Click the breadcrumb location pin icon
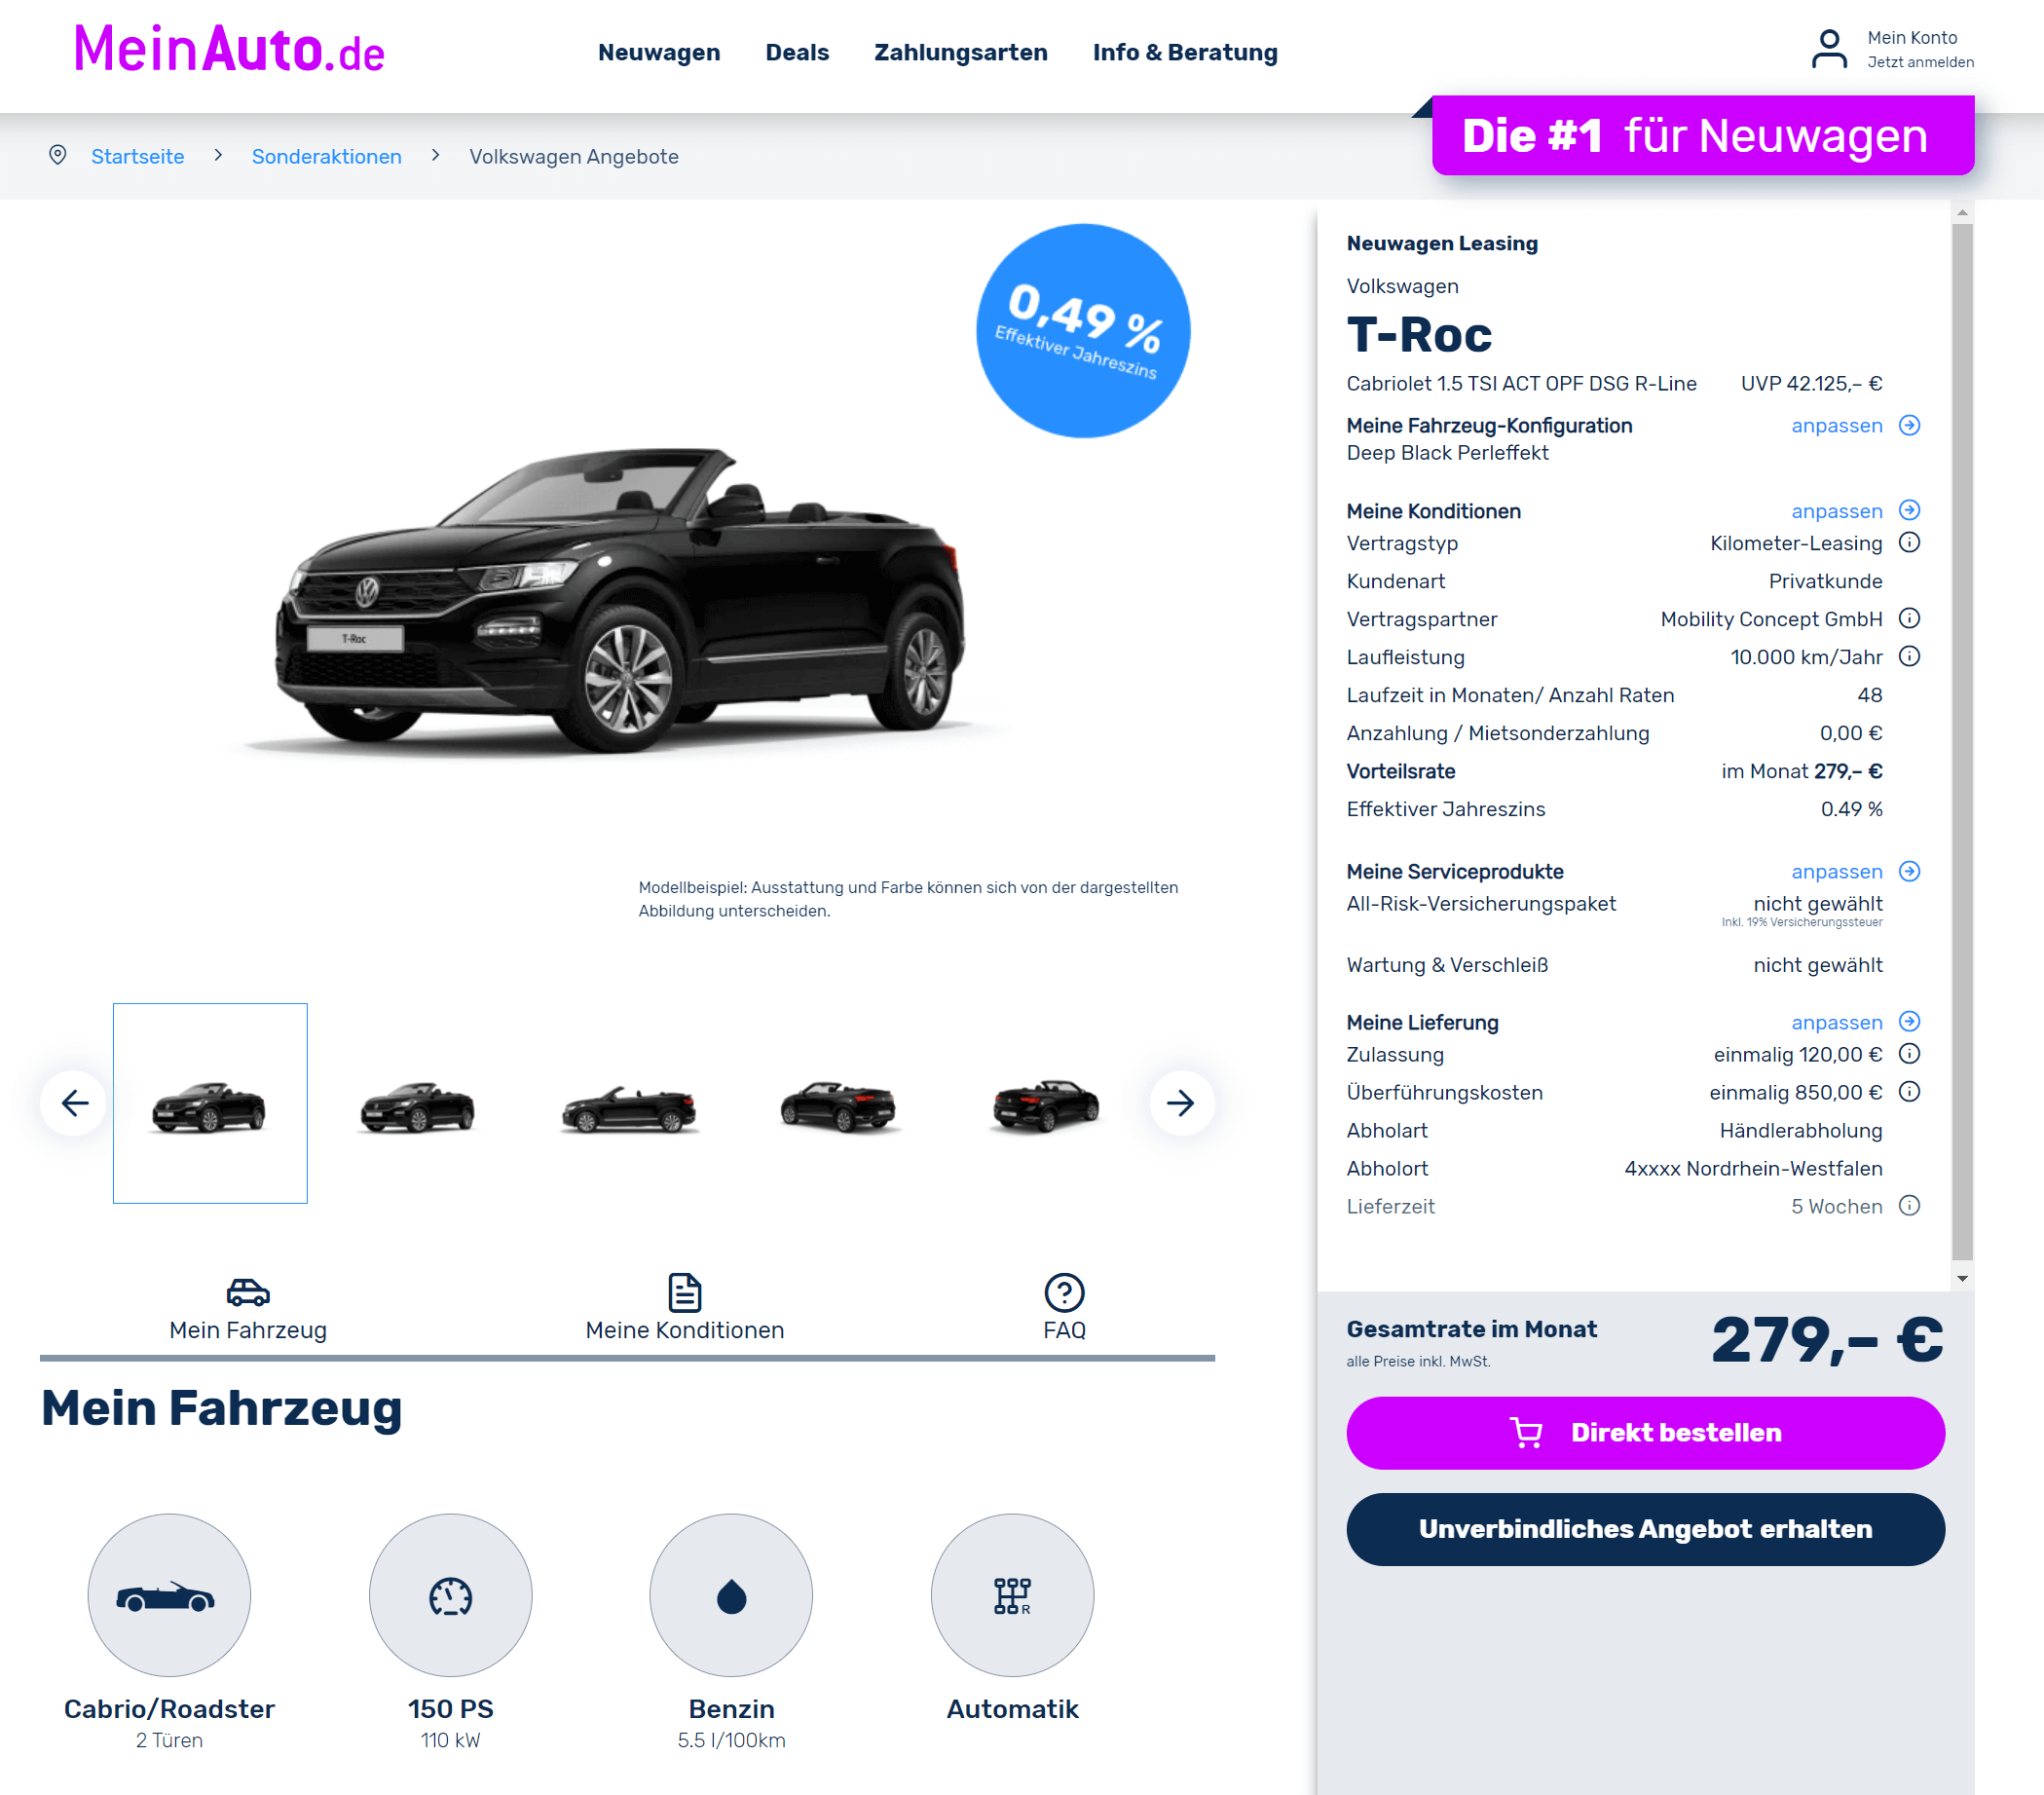The width and height of the screenshot is (2044, 1795). [x=58, y=155]
